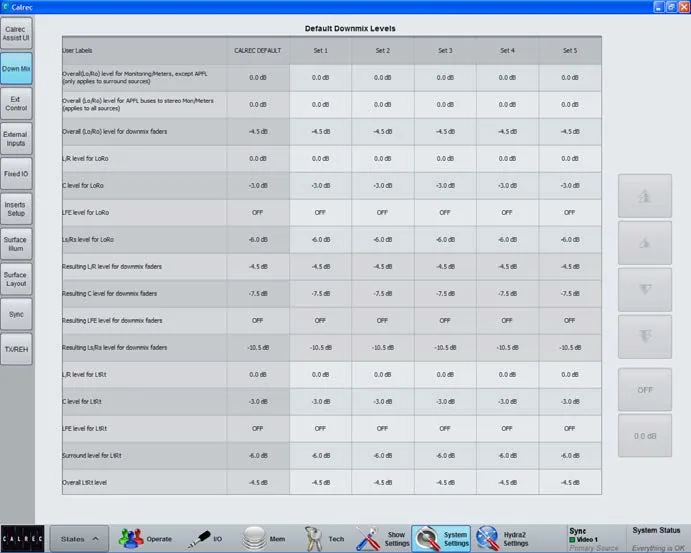Click the small step up arrow button
The height and width of the screenshot is (553, 691).
coord(645,243)
